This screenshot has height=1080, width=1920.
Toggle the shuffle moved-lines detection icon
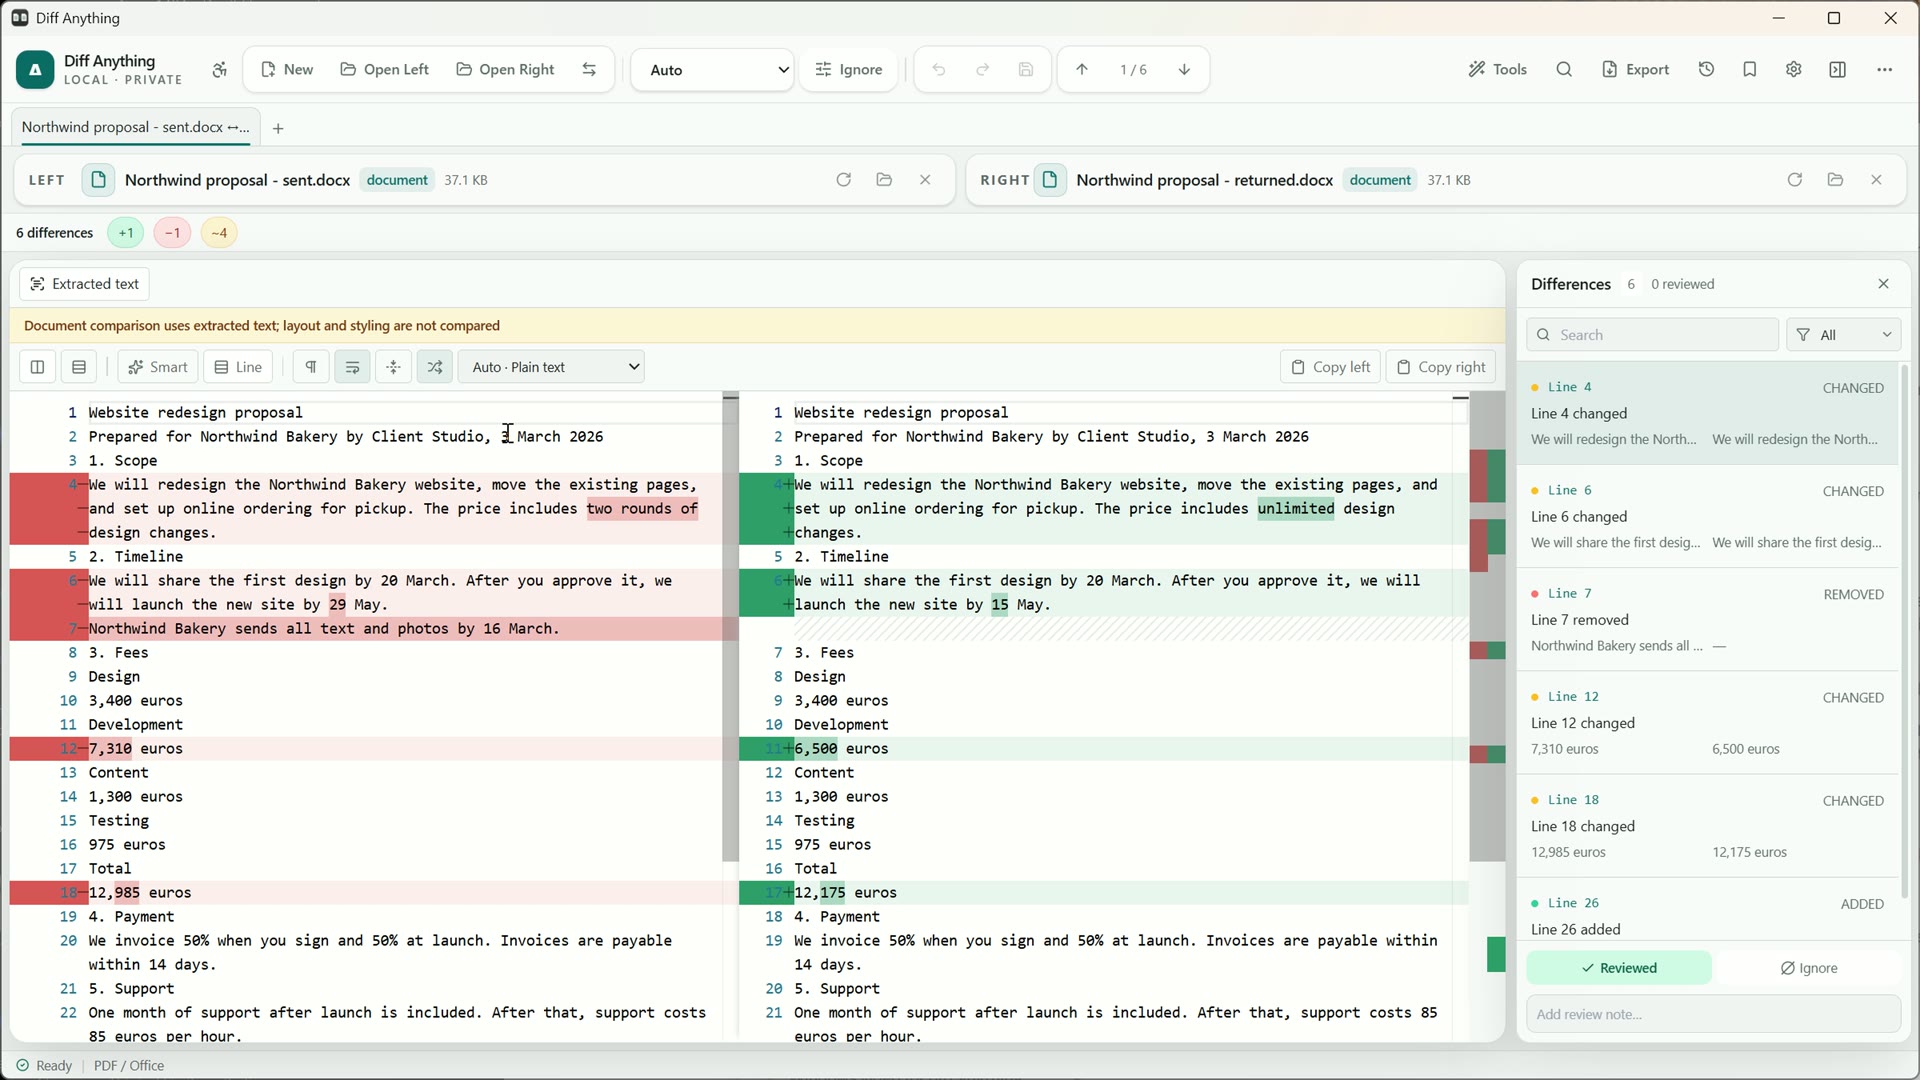point(435,367)
